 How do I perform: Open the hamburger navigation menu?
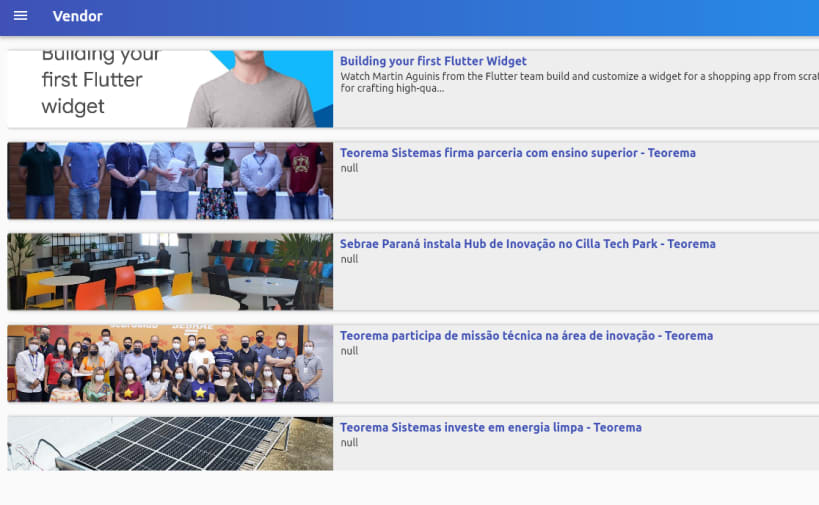coord(20,16)
